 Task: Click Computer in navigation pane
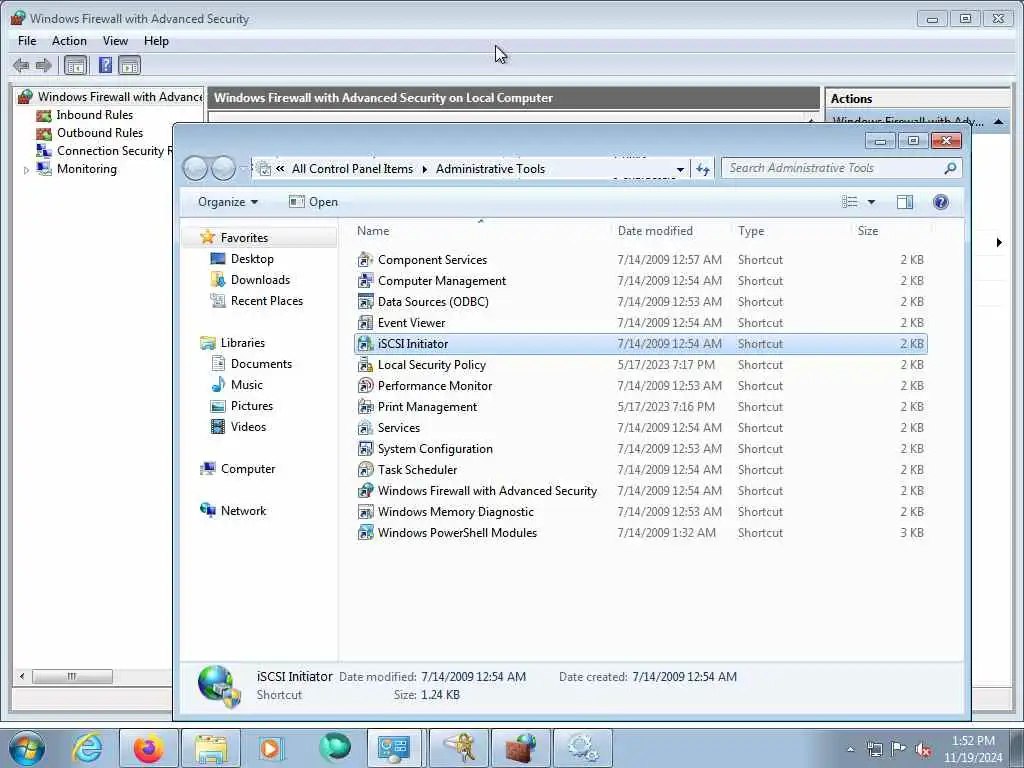point(248,469)
